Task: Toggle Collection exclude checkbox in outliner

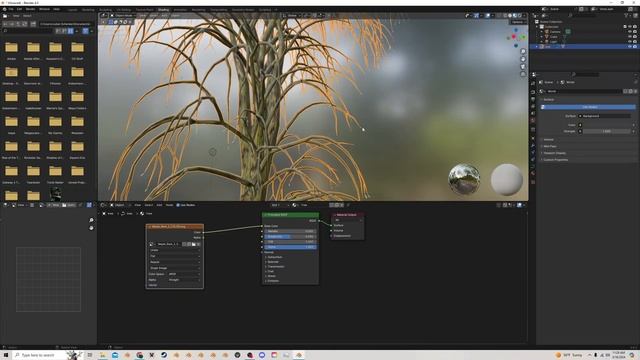Action: click(x=625, y=27)
